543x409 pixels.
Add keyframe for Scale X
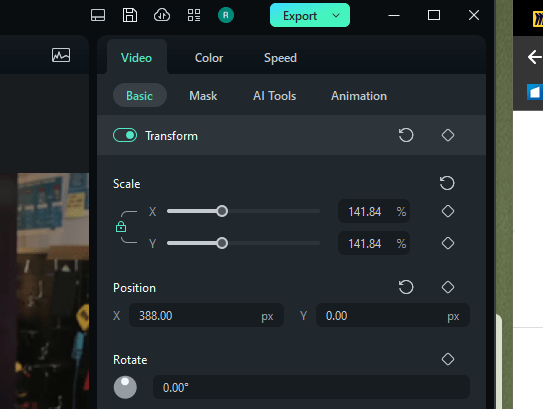448,211
